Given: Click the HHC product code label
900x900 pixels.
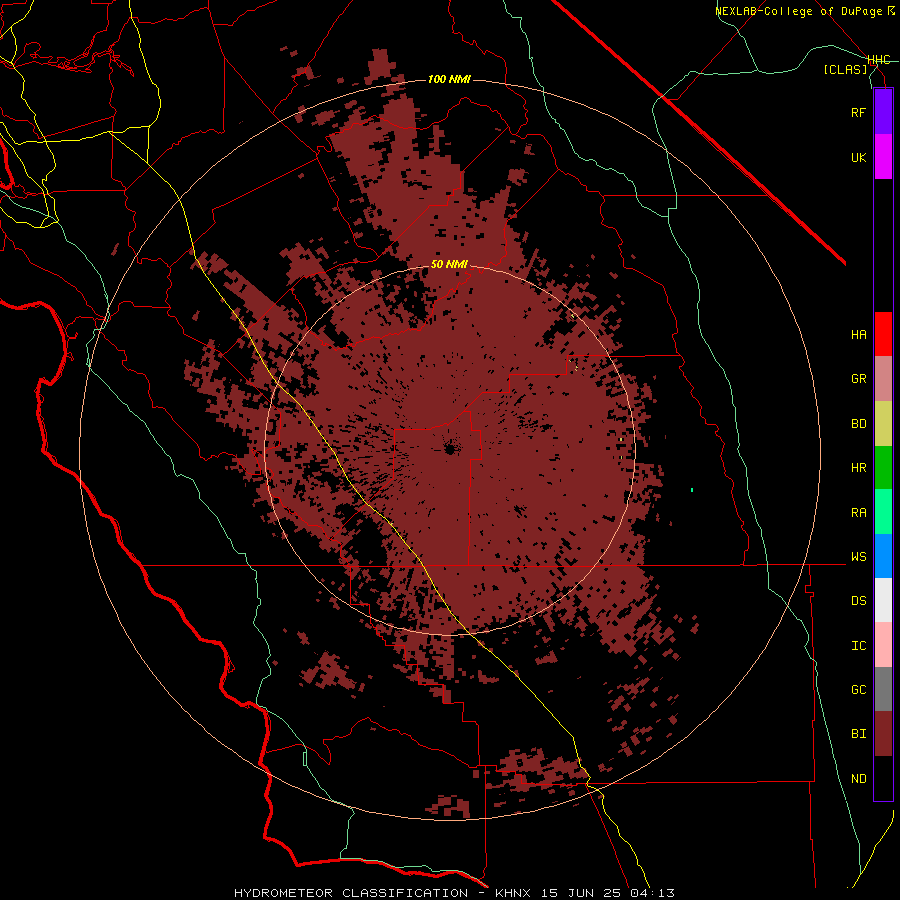Looking at the screenshot, I should point(879,60).
